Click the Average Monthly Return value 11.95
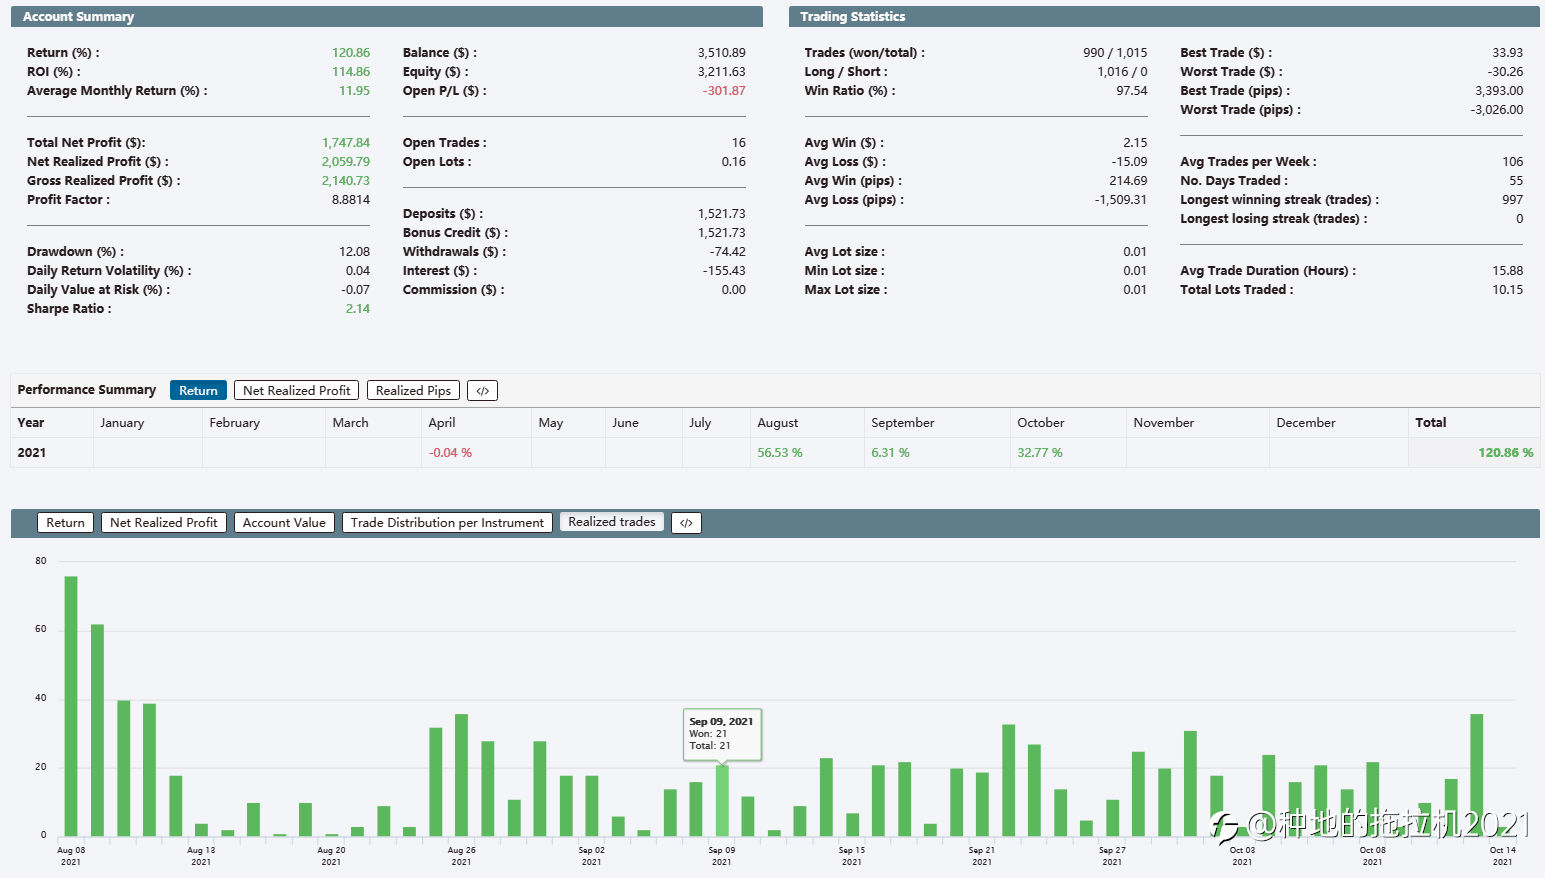Screen dimensions: 1545x878 (x=354, y=91)
